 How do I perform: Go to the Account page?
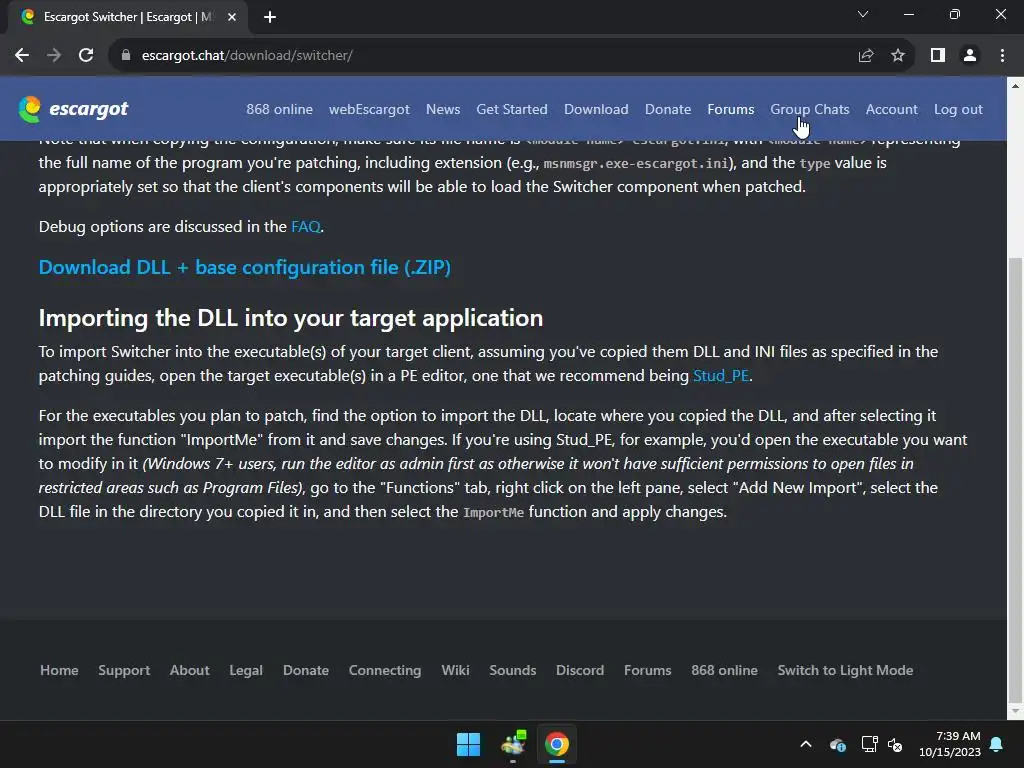pyautogui.click(x=891, y=109)
